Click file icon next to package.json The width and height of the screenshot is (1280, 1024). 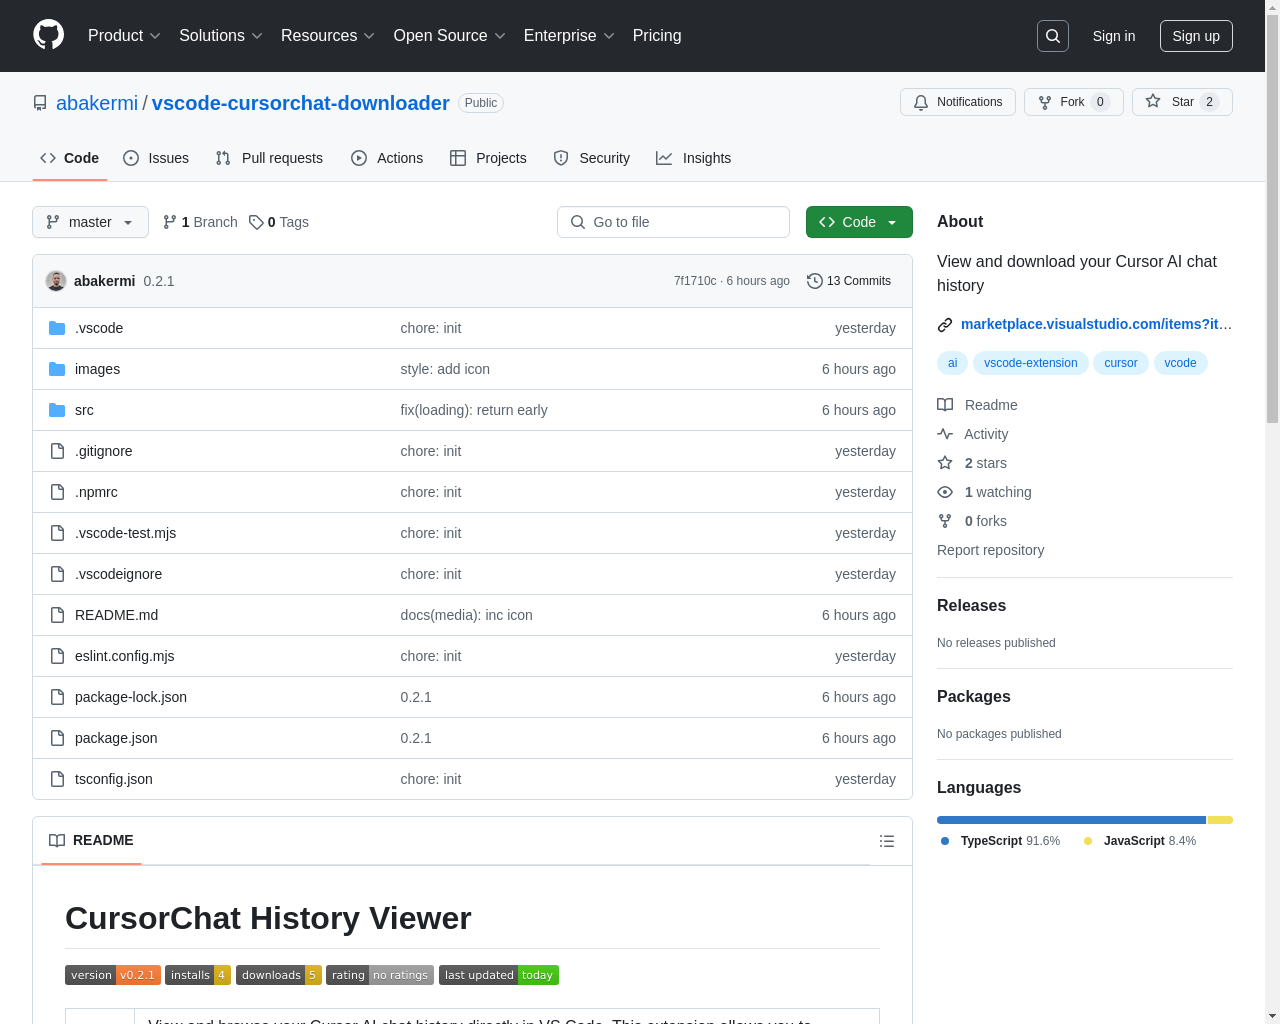point(57,738)
